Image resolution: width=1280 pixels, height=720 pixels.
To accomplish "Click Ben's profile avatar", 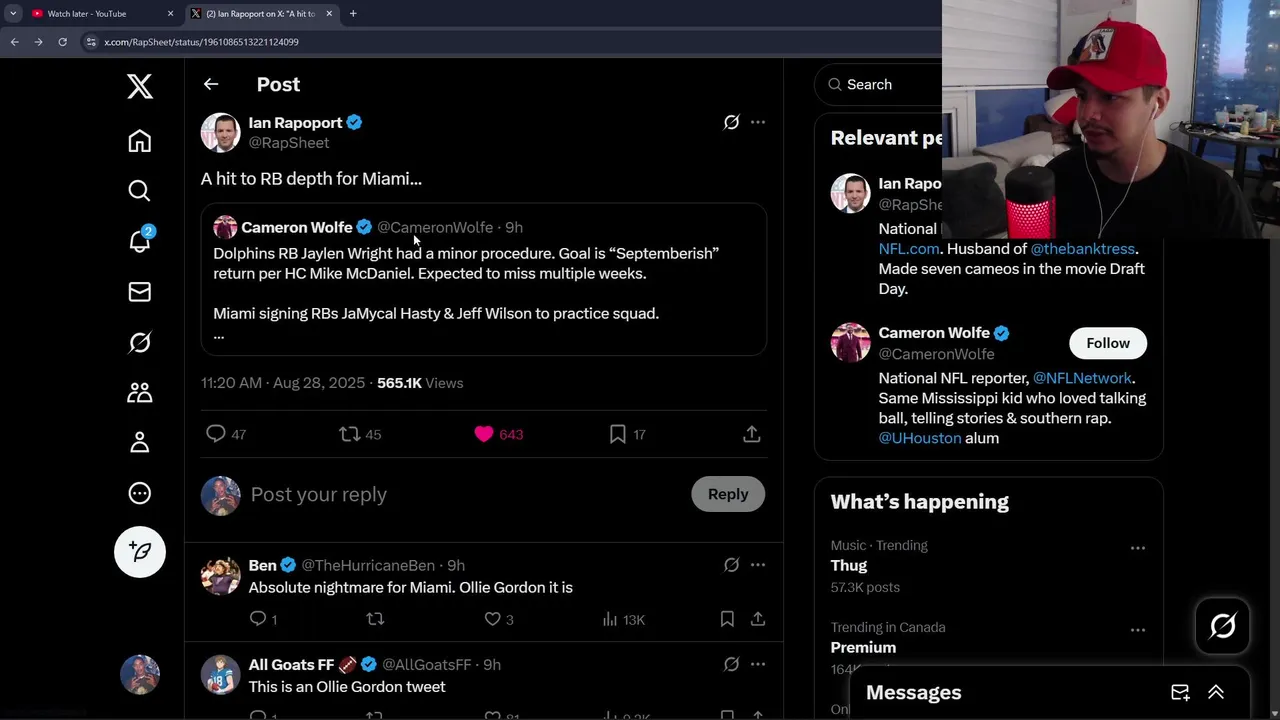I will click(x=220, y=575).
